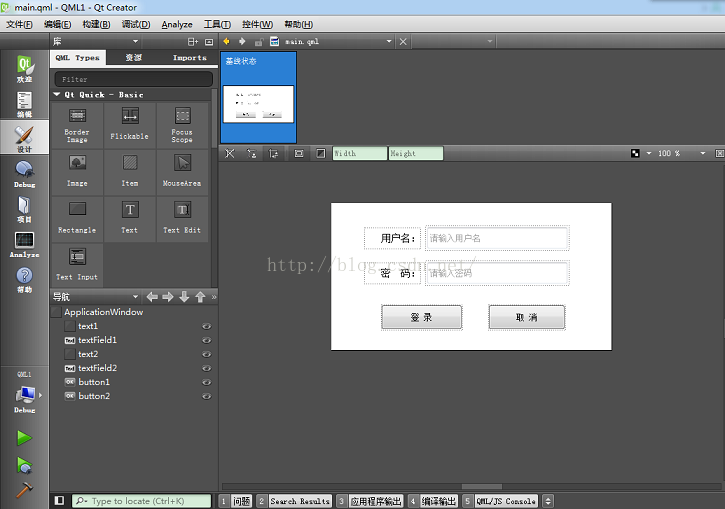Click the canvas background color swatch
The image size is (725, 509).
[x=635, y=153]
